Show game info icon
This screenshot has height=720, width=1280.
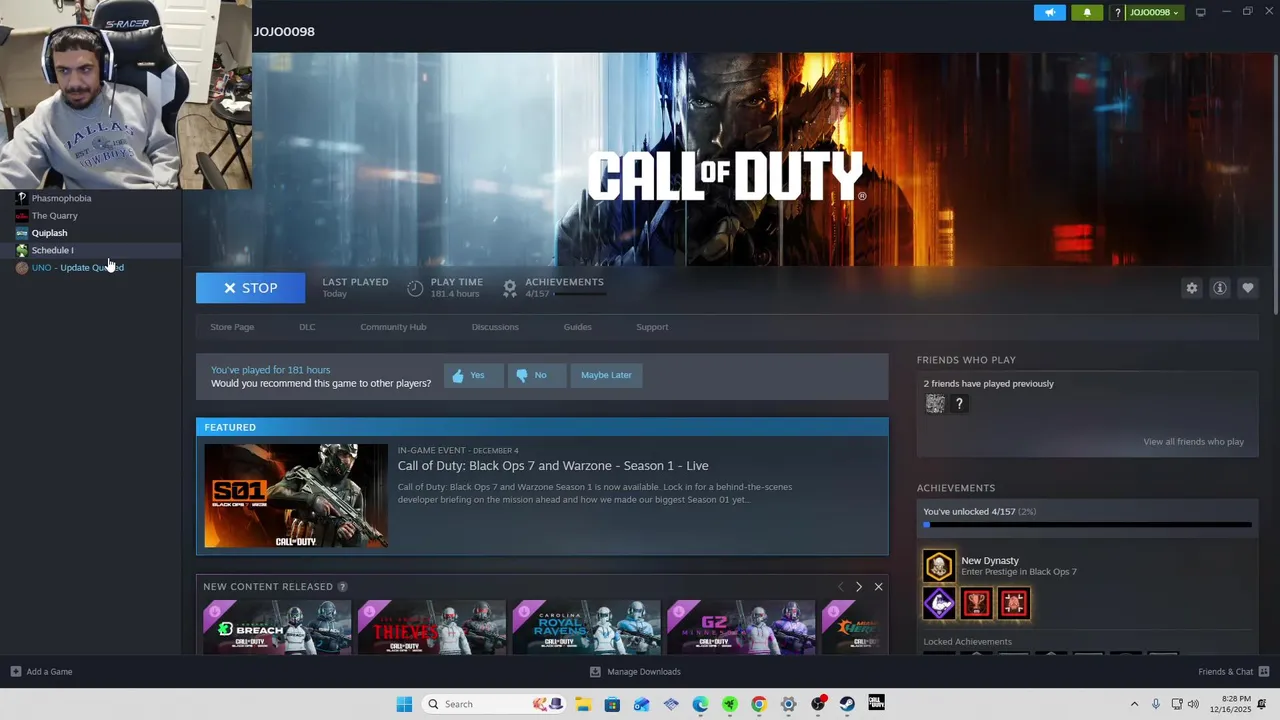1220,288
